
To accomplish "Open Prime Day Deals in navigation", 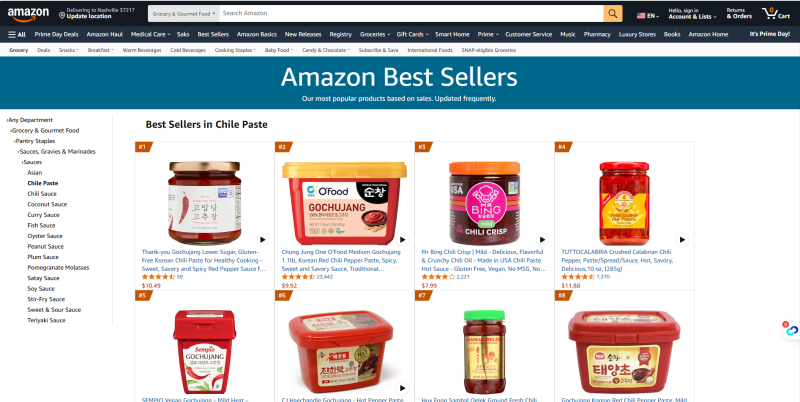I will (x=56, y=34).
